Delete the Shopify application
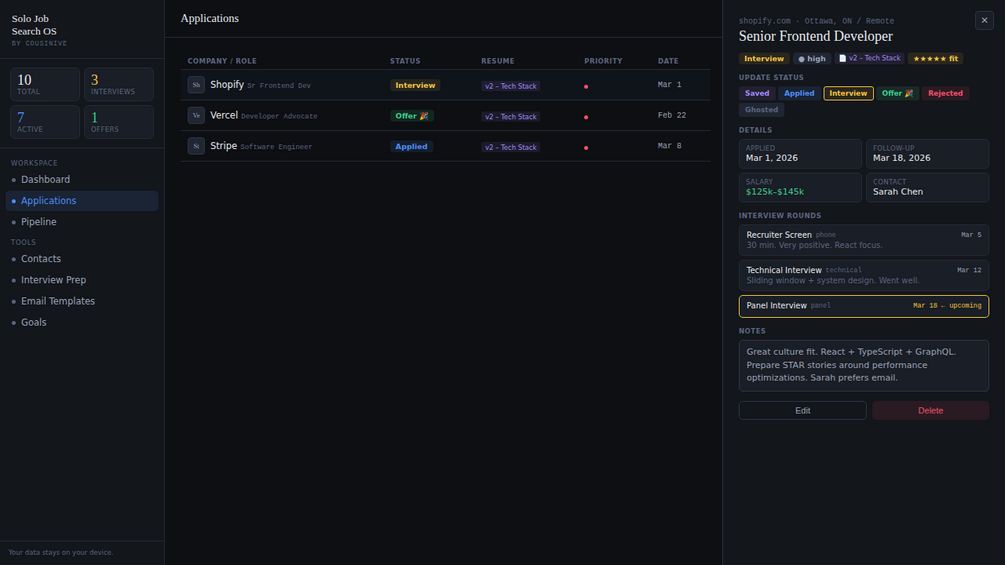The width and height of the screenshot is (1005, 565). [x=930, y=411]
